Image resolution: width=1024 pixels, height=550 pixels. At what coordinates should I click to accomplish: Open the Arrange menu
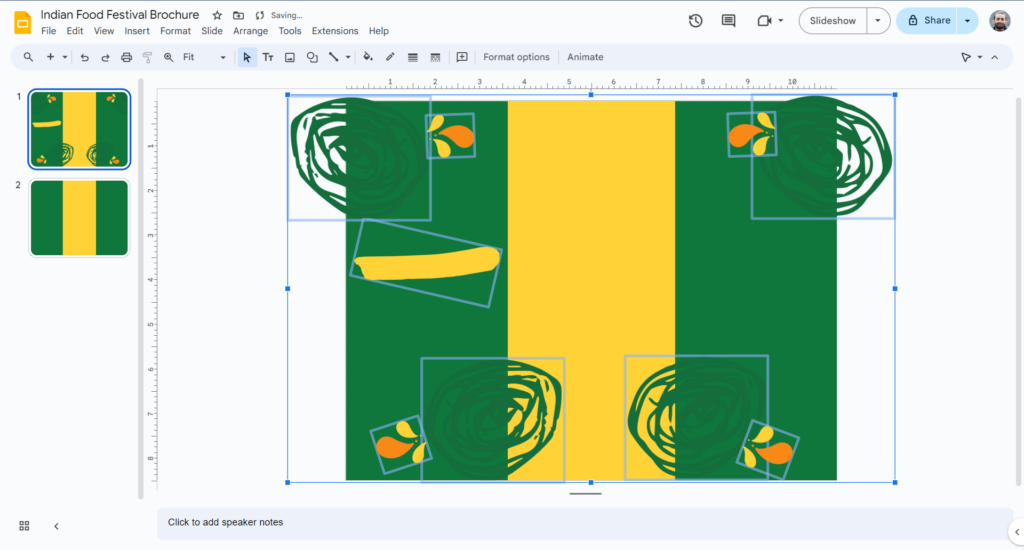click(x=250, y=31)
